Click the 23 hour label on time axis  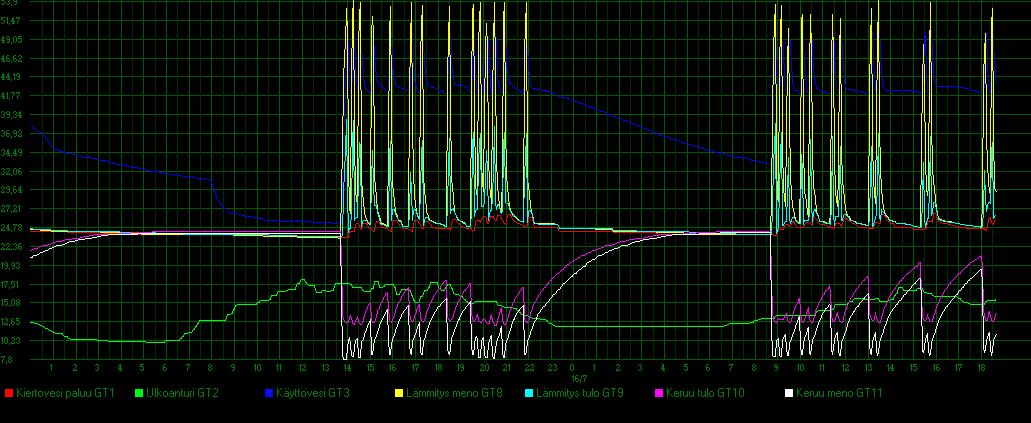point(551,368)
